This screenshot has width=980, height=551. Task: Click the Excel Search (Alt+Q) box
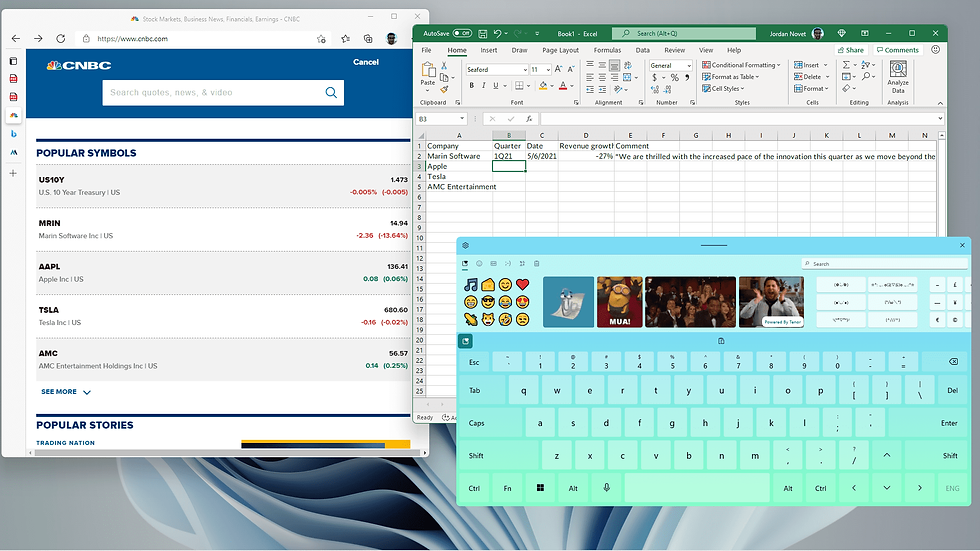click(x=683, y=33)
